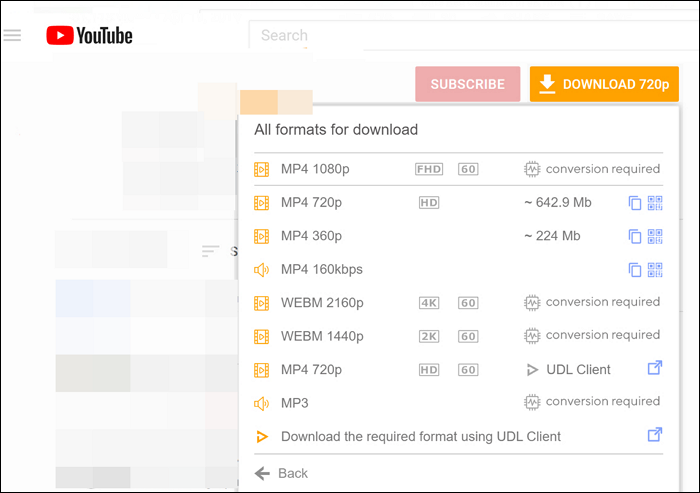Click the 2K badge

(429, 336)
